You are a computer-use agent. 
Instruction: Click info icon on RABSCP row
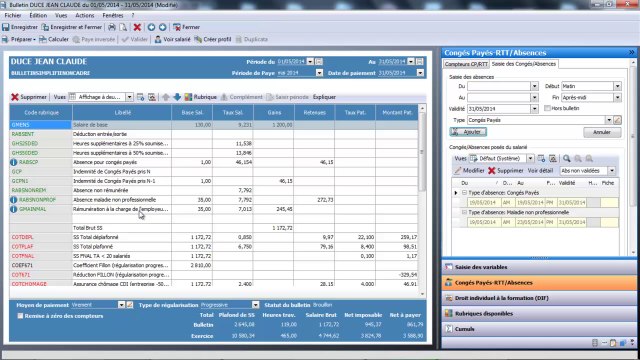pos(13,162)
